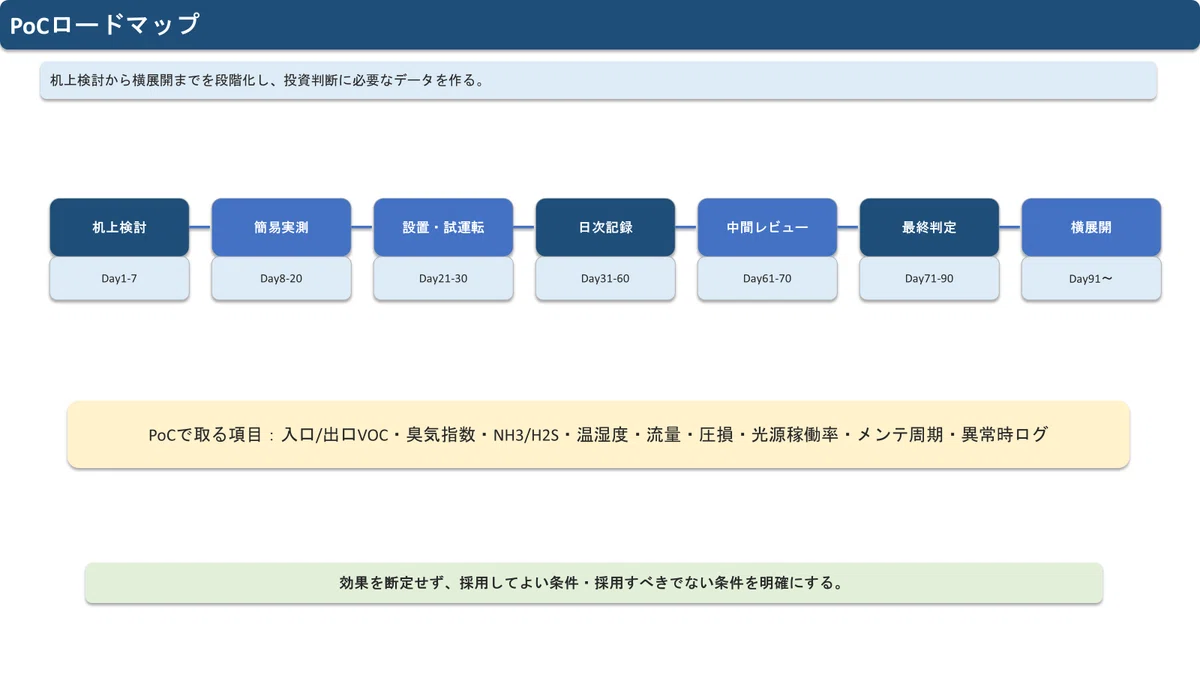Image resolution: width=1200 pixels, height=675 pixels.
Task: Select the 机上検討 phase box
Action: click(x=119, y=227)
